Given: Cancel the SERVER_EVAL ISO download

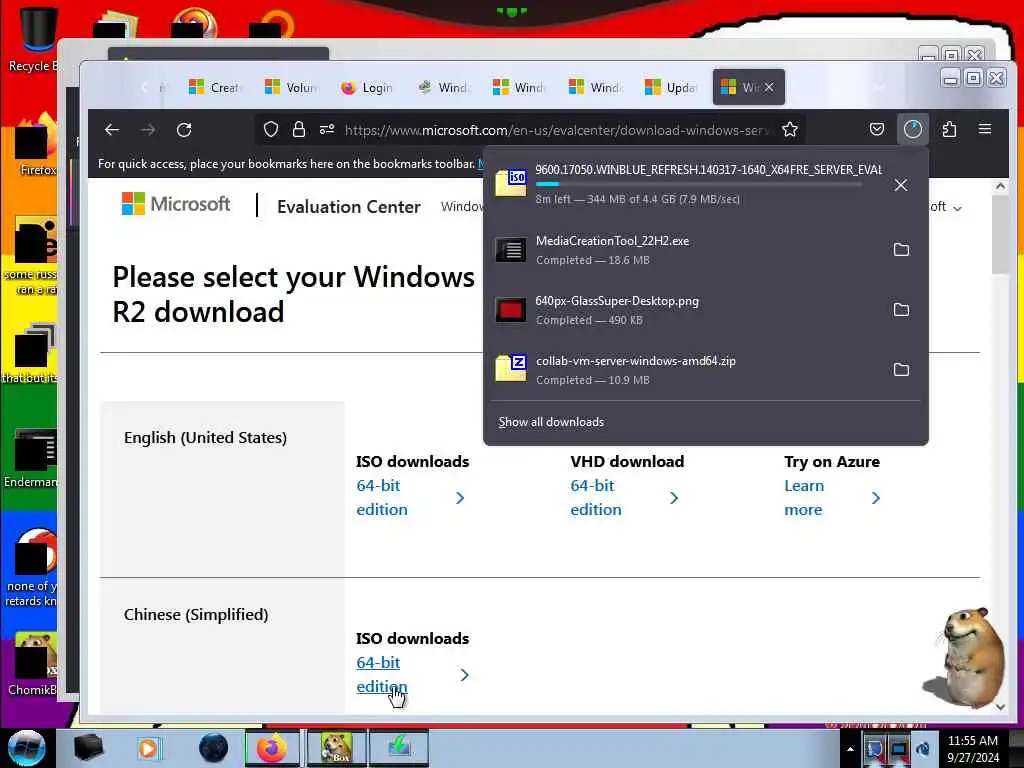Looking at the screenshot, I should 901,185.
